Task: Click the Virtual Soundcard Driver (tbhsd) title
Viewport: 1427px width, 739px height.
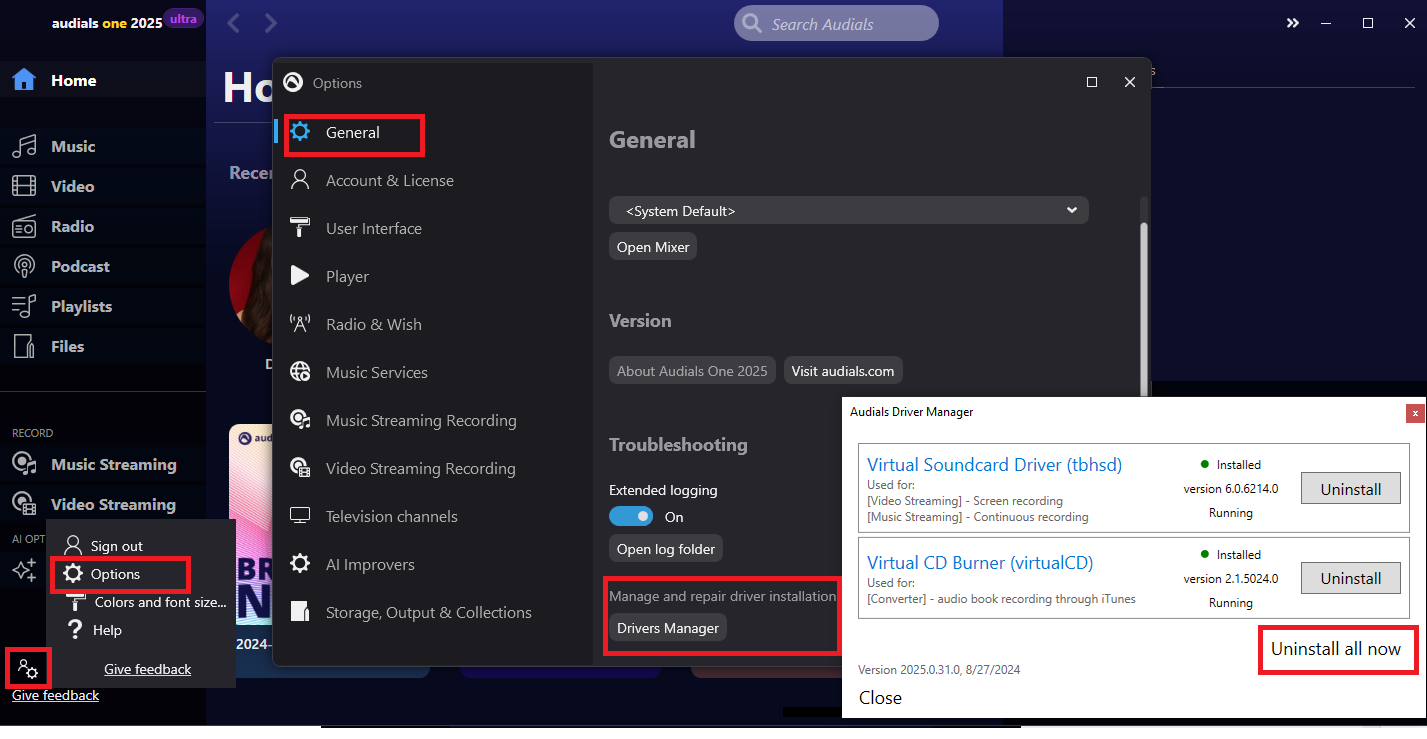Action: pyautogui.click(x=994, y=465)
